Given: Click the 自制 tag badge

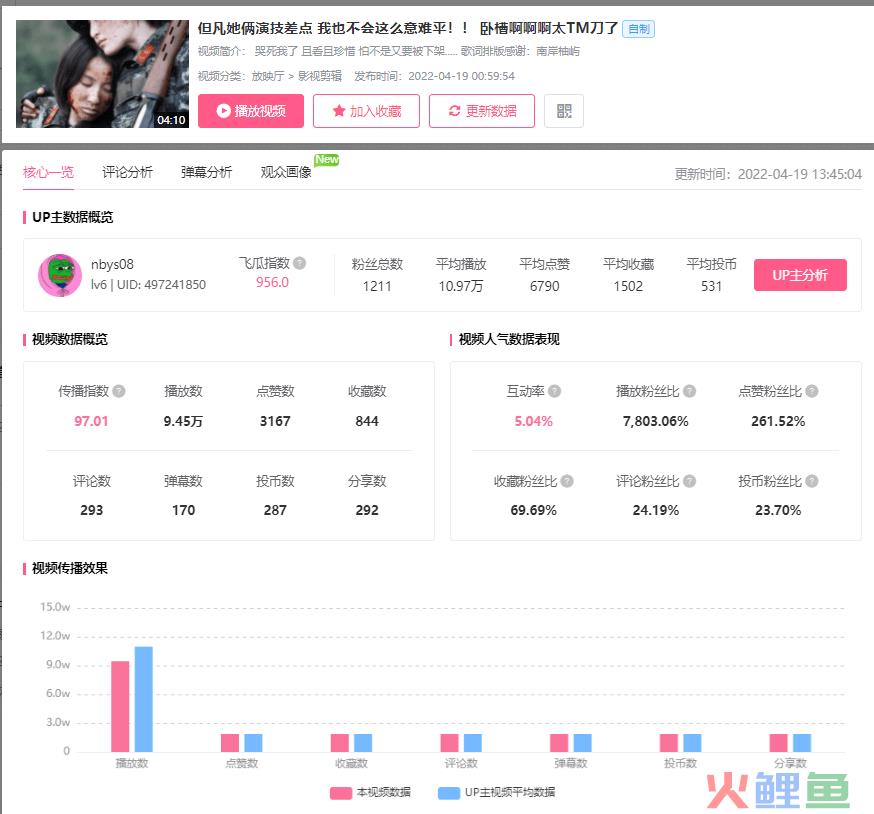Looking at the screenshot, I should [639, 29].
